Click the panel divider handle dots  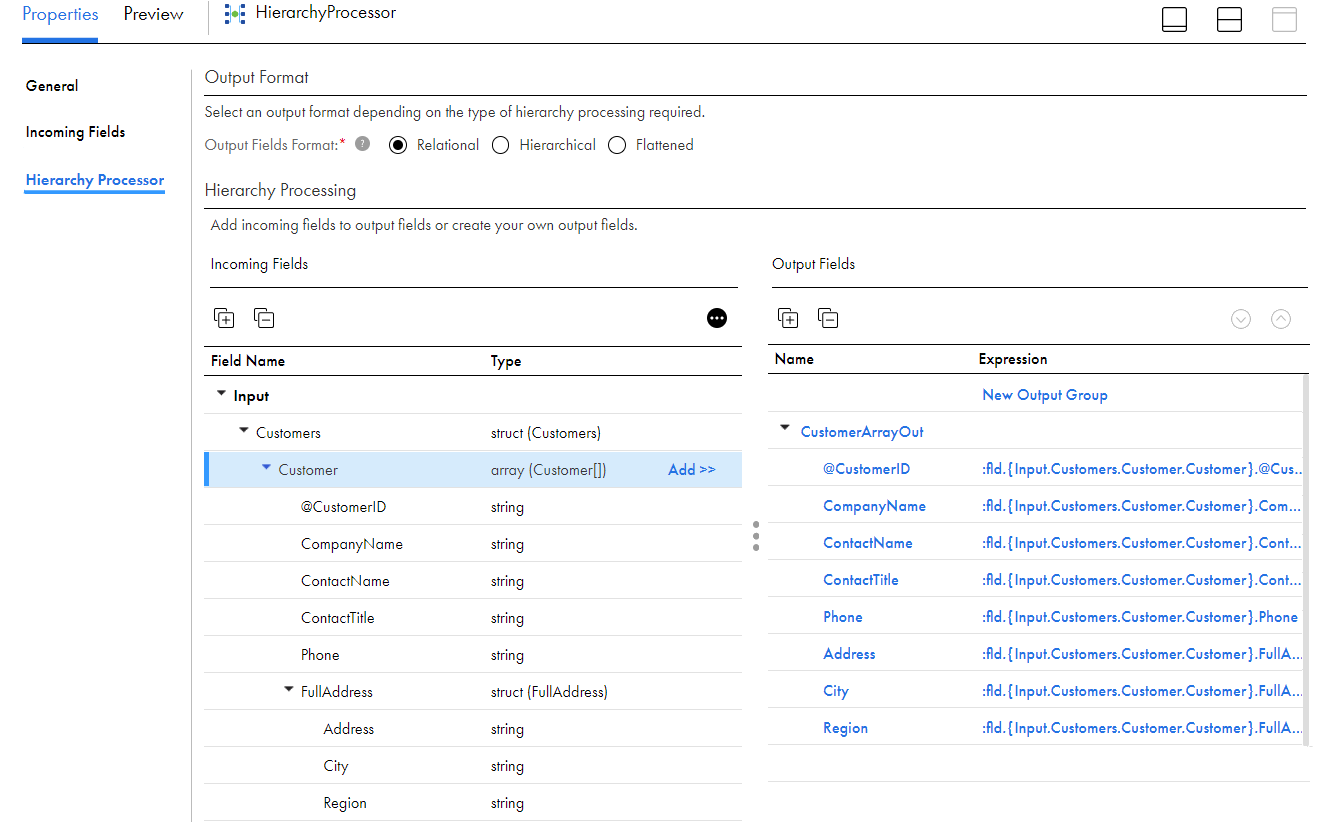756,536
